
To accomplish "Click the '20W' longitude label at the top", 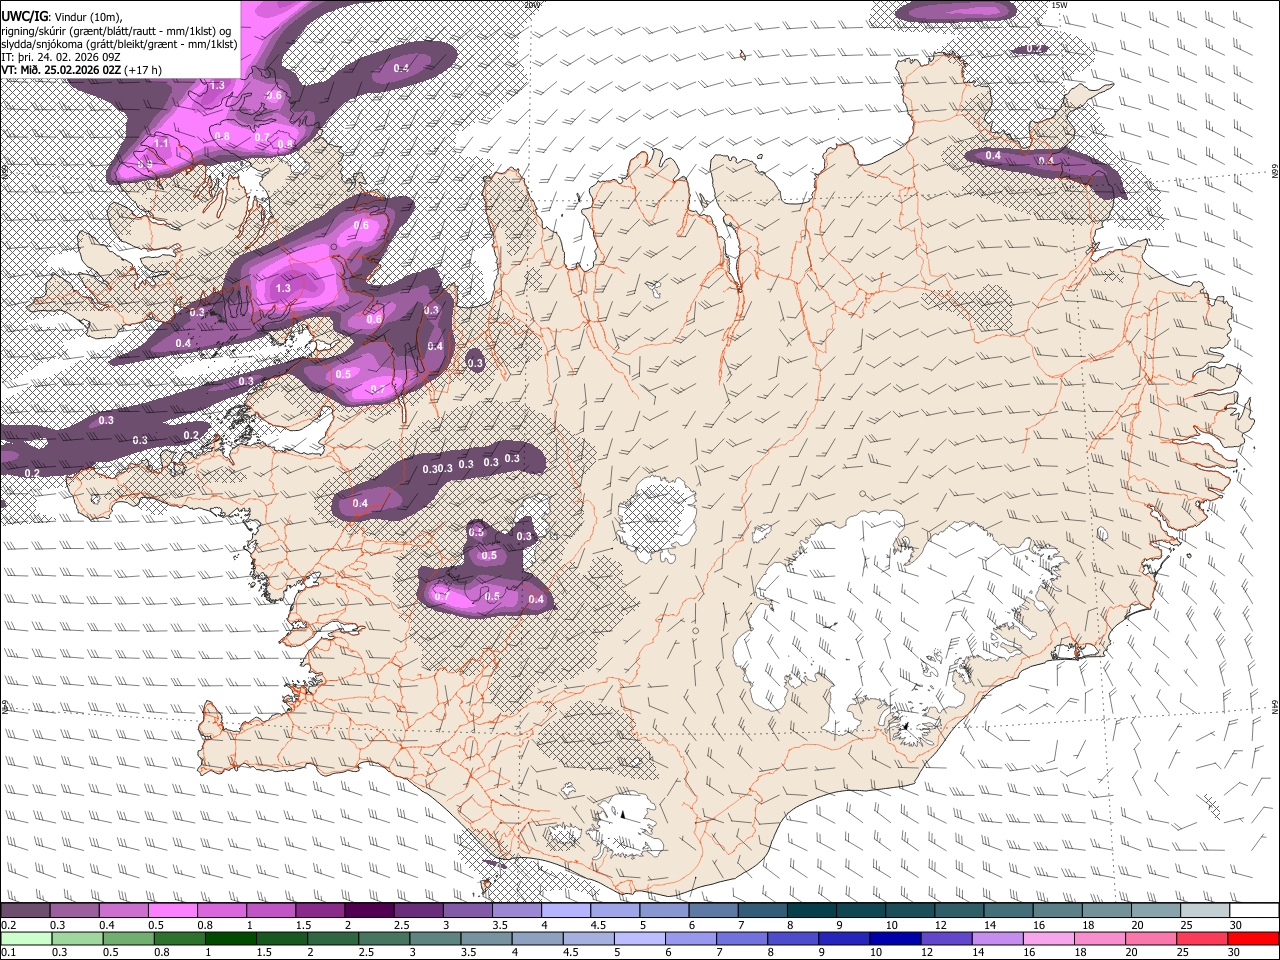I will pyautogui.click(x=532, y=5).
